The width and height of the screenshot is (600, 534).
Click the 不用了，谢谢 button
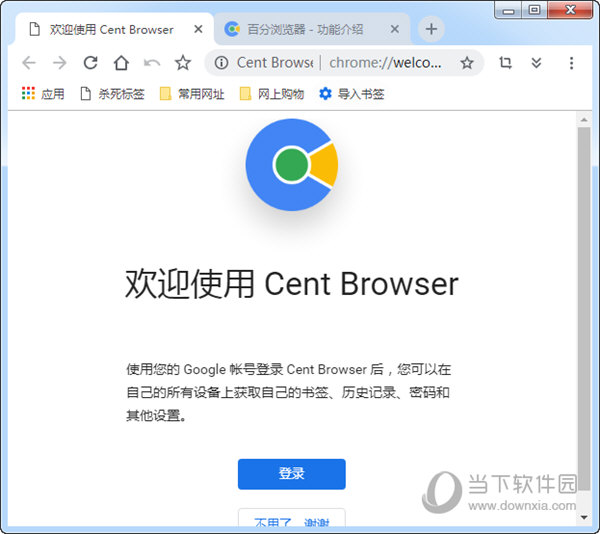[292, 520]
